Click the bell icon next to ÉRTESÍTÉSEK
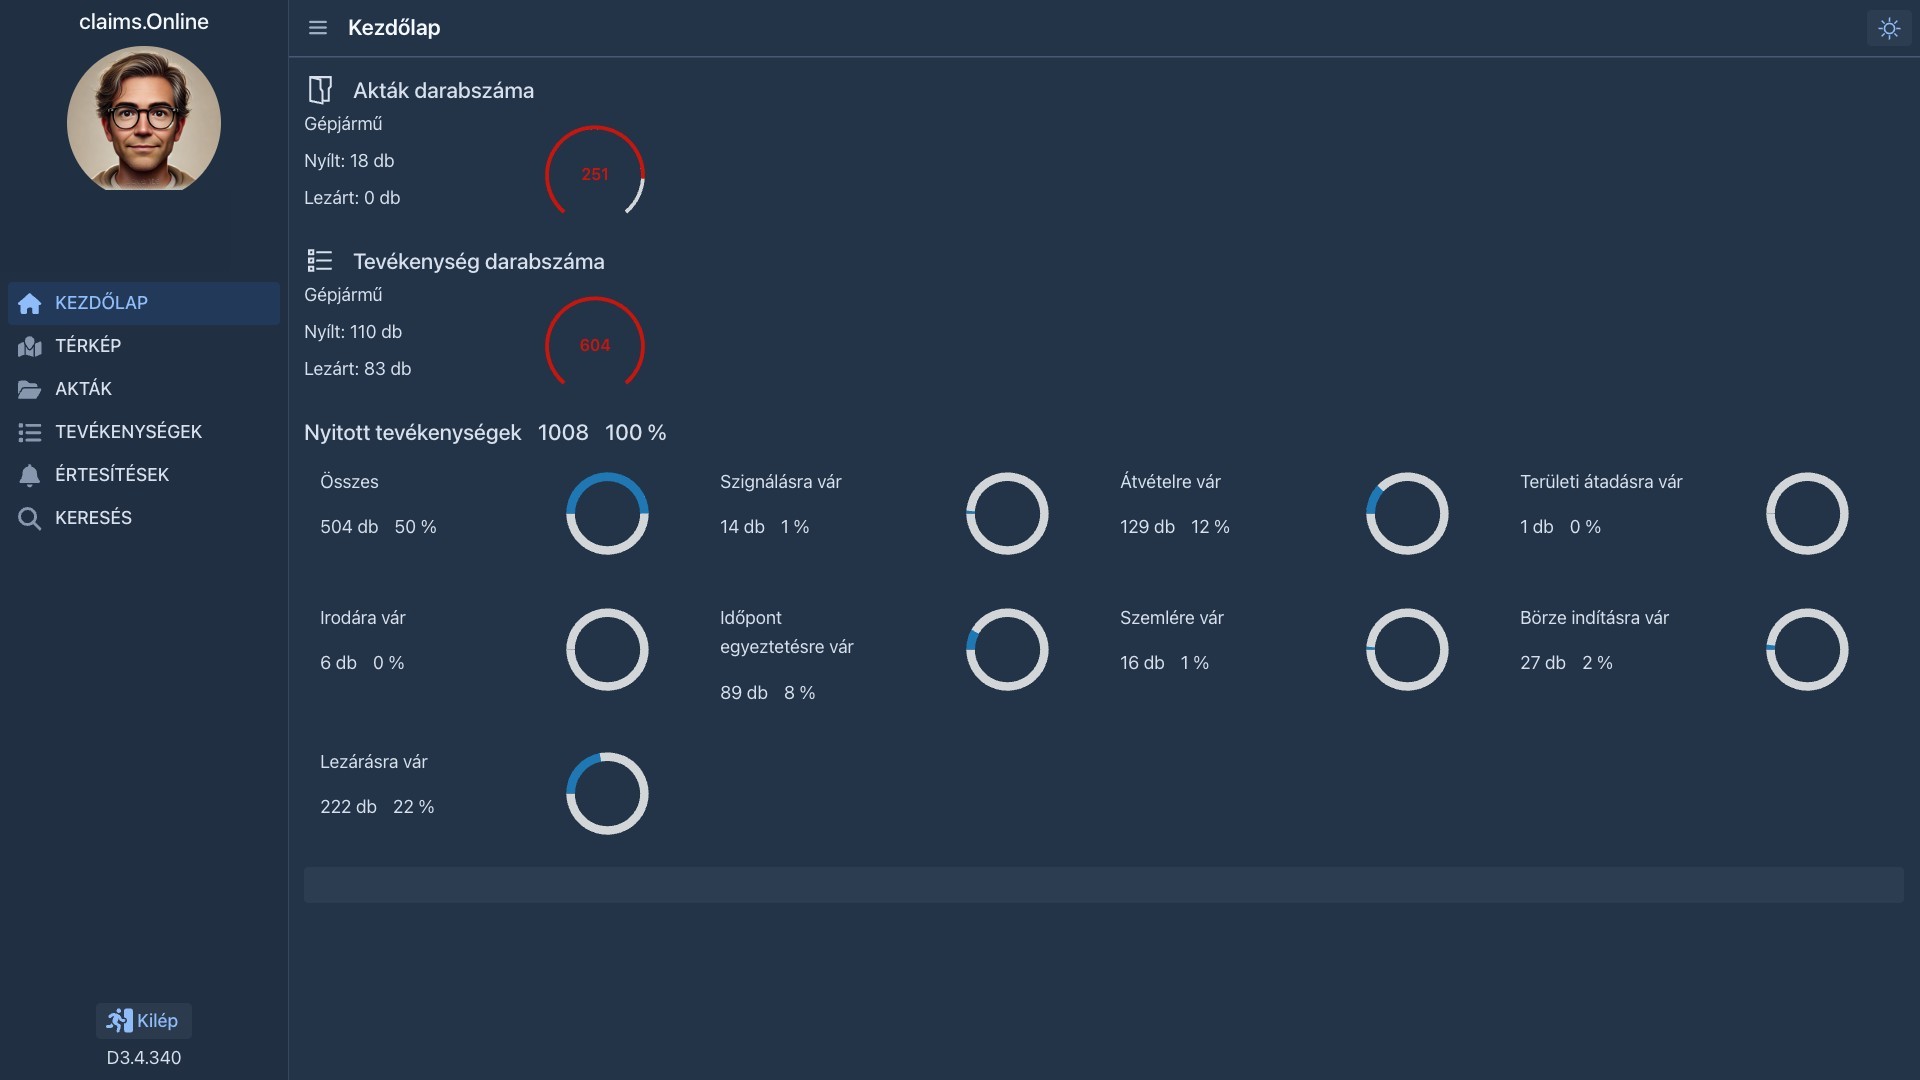 point(29,475)
